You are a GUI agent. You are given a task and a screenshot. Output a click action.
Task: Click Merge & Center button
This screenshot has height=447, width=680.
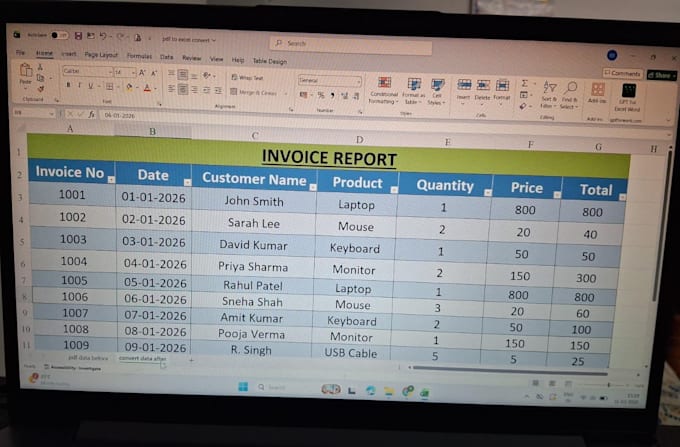[256, 92]
